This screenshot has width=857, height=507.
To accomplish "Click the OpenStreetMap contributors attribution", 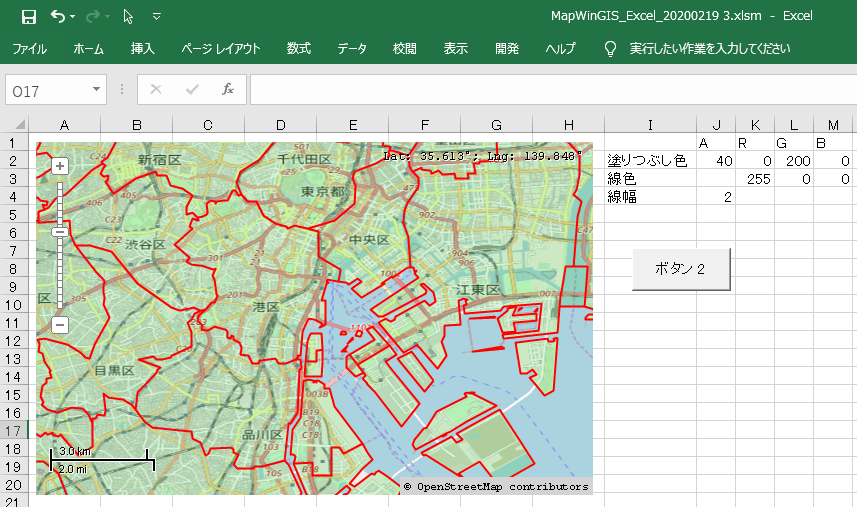I will point(496,486).
